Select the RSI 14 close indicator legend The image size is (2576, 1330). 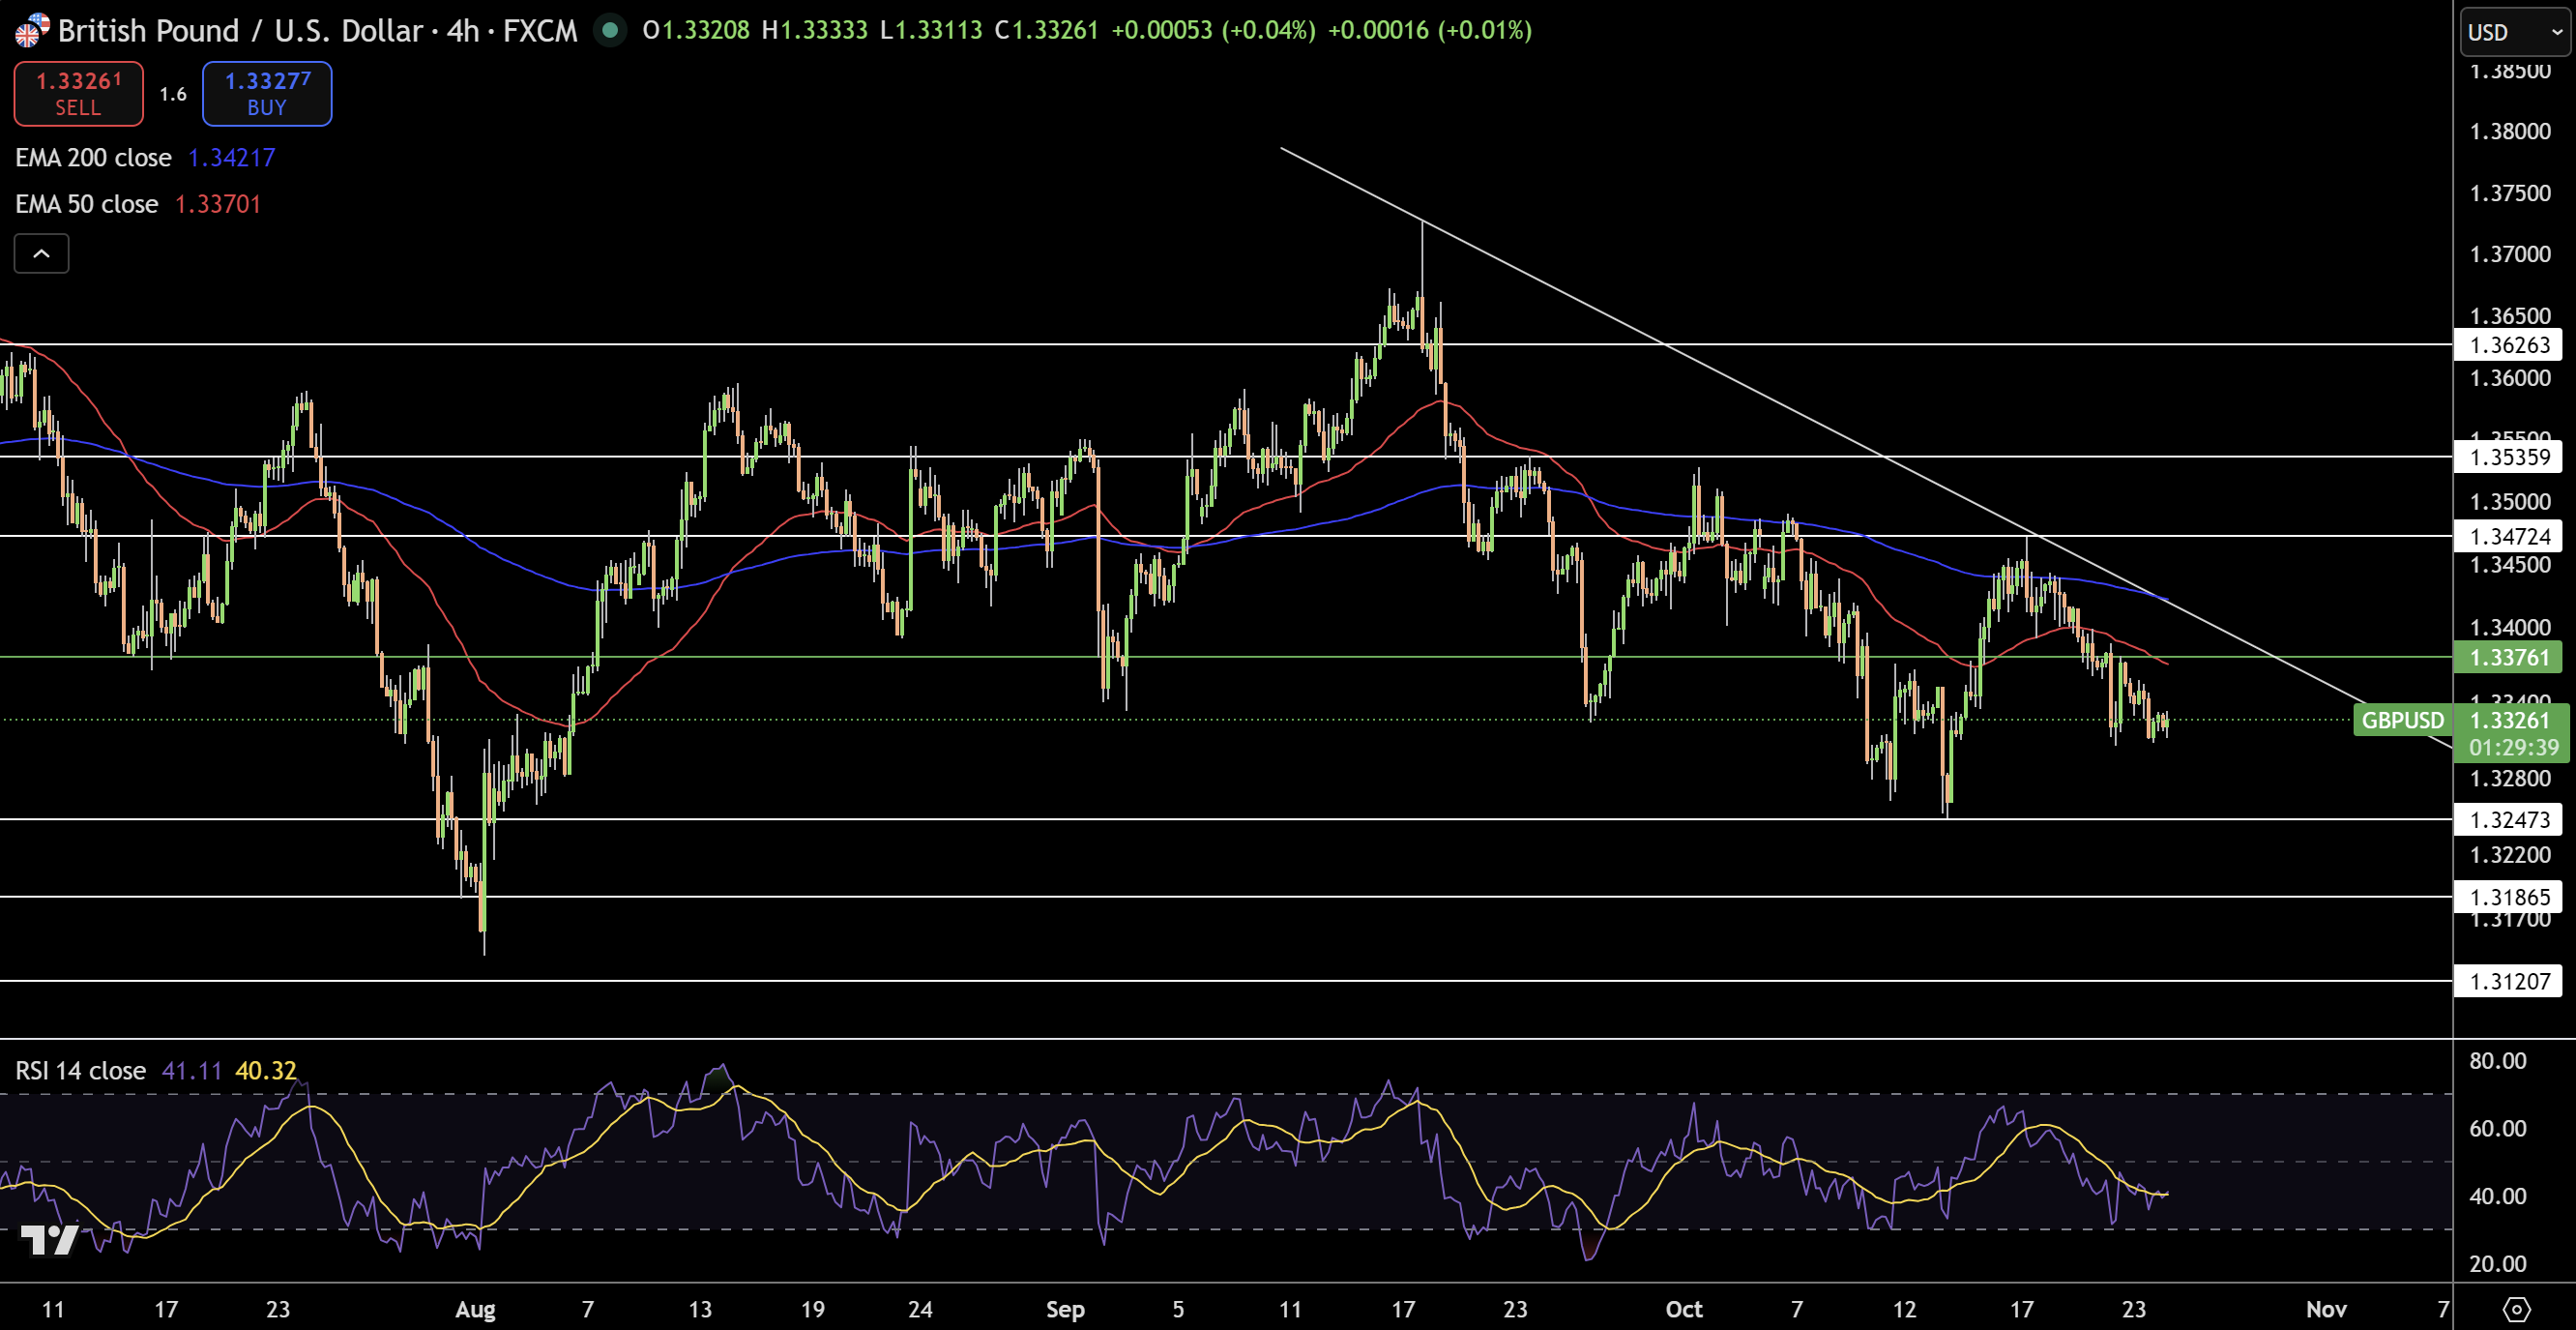click(x=80, y=1071)
